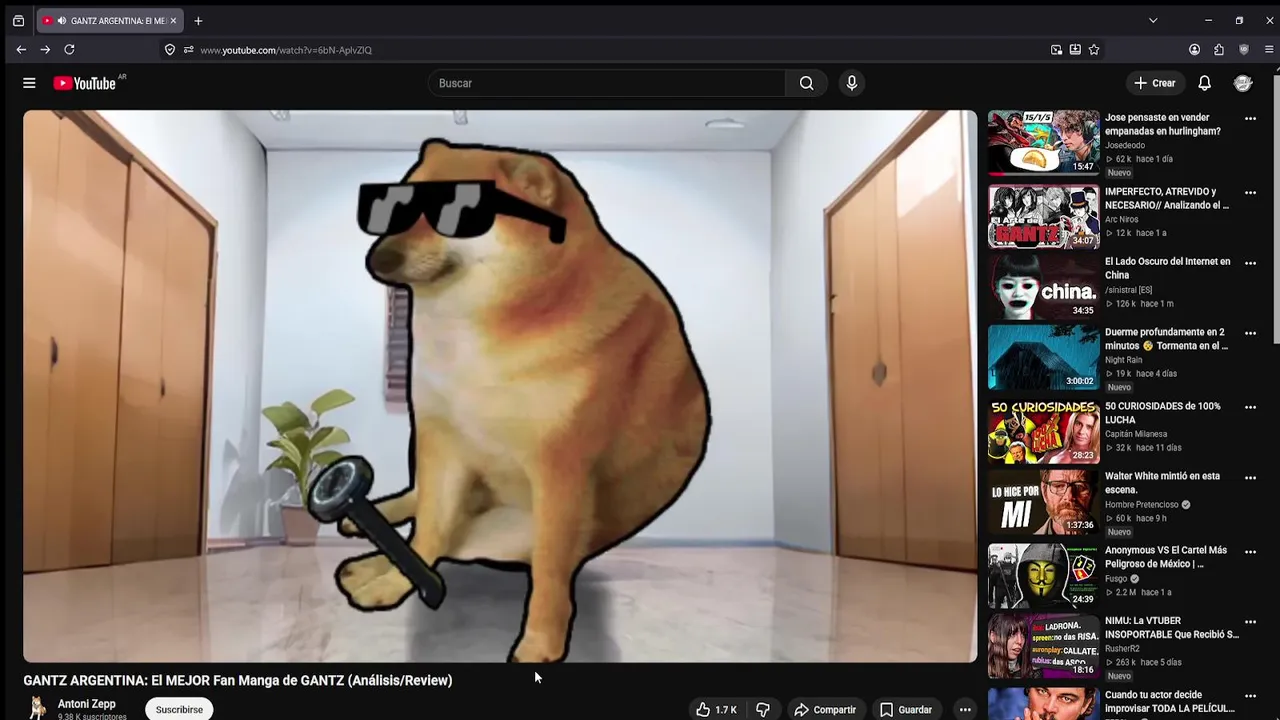Start voice search with the microphone
This screenshot has height=720, width=1280.
tap(852, 83)
